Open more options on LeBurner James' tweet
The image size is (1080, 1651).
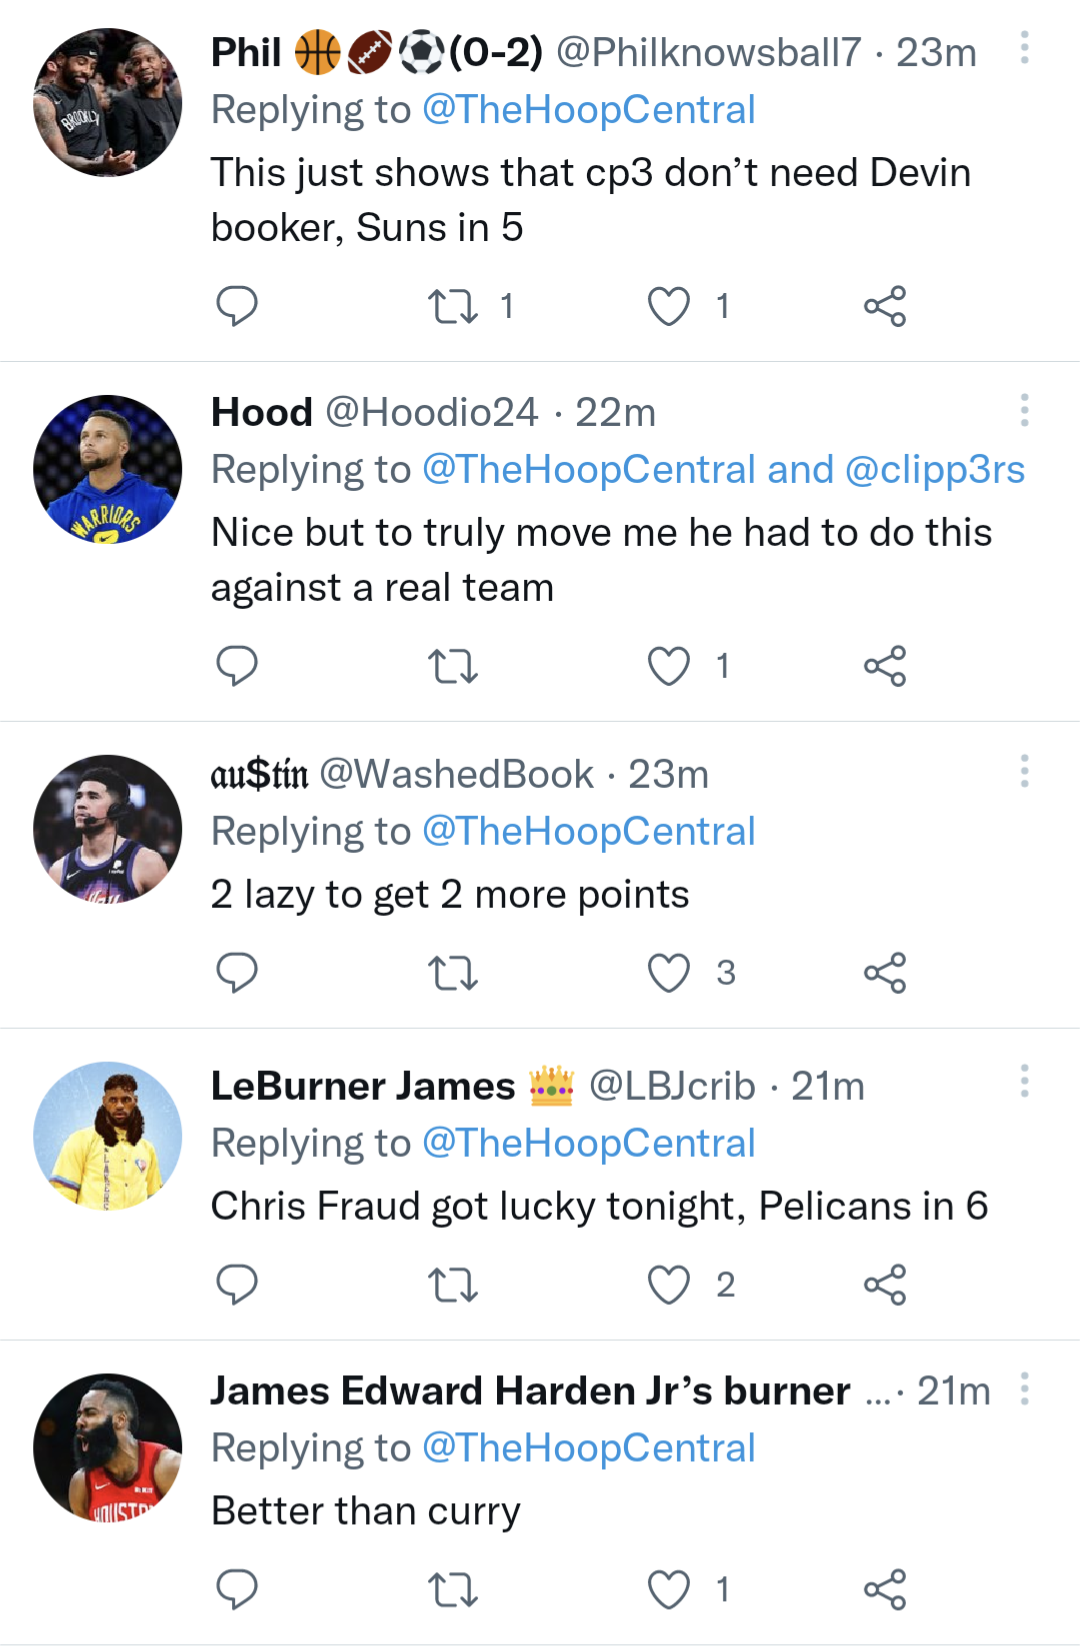(x=1024, y=1081)
